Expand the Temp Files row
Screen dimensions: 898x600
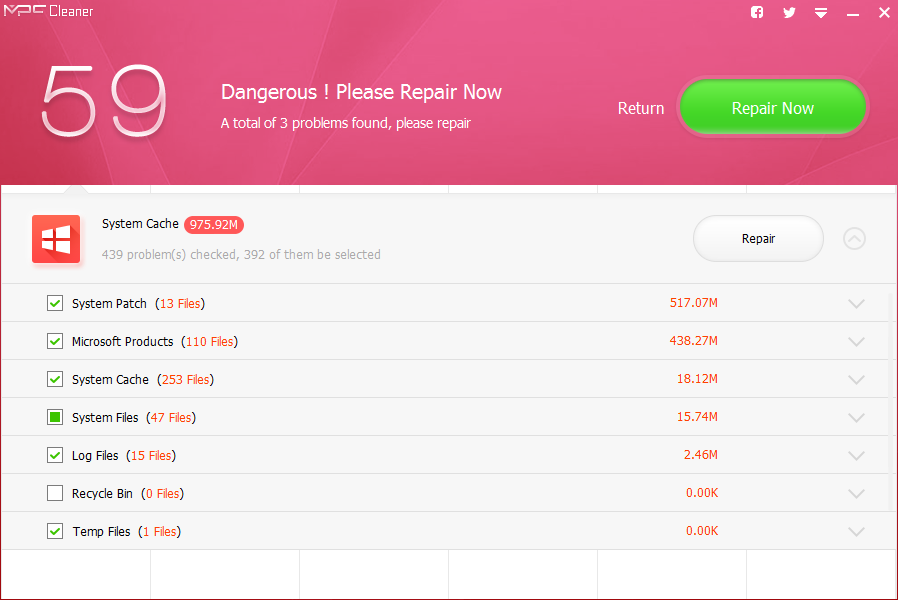point(856,532)
